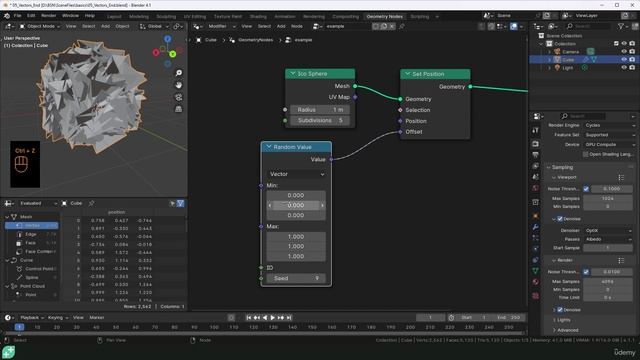Screen dimensions: 640x360
Task: Toggle viewport visibility eye of Light
Action: (624, 68)
